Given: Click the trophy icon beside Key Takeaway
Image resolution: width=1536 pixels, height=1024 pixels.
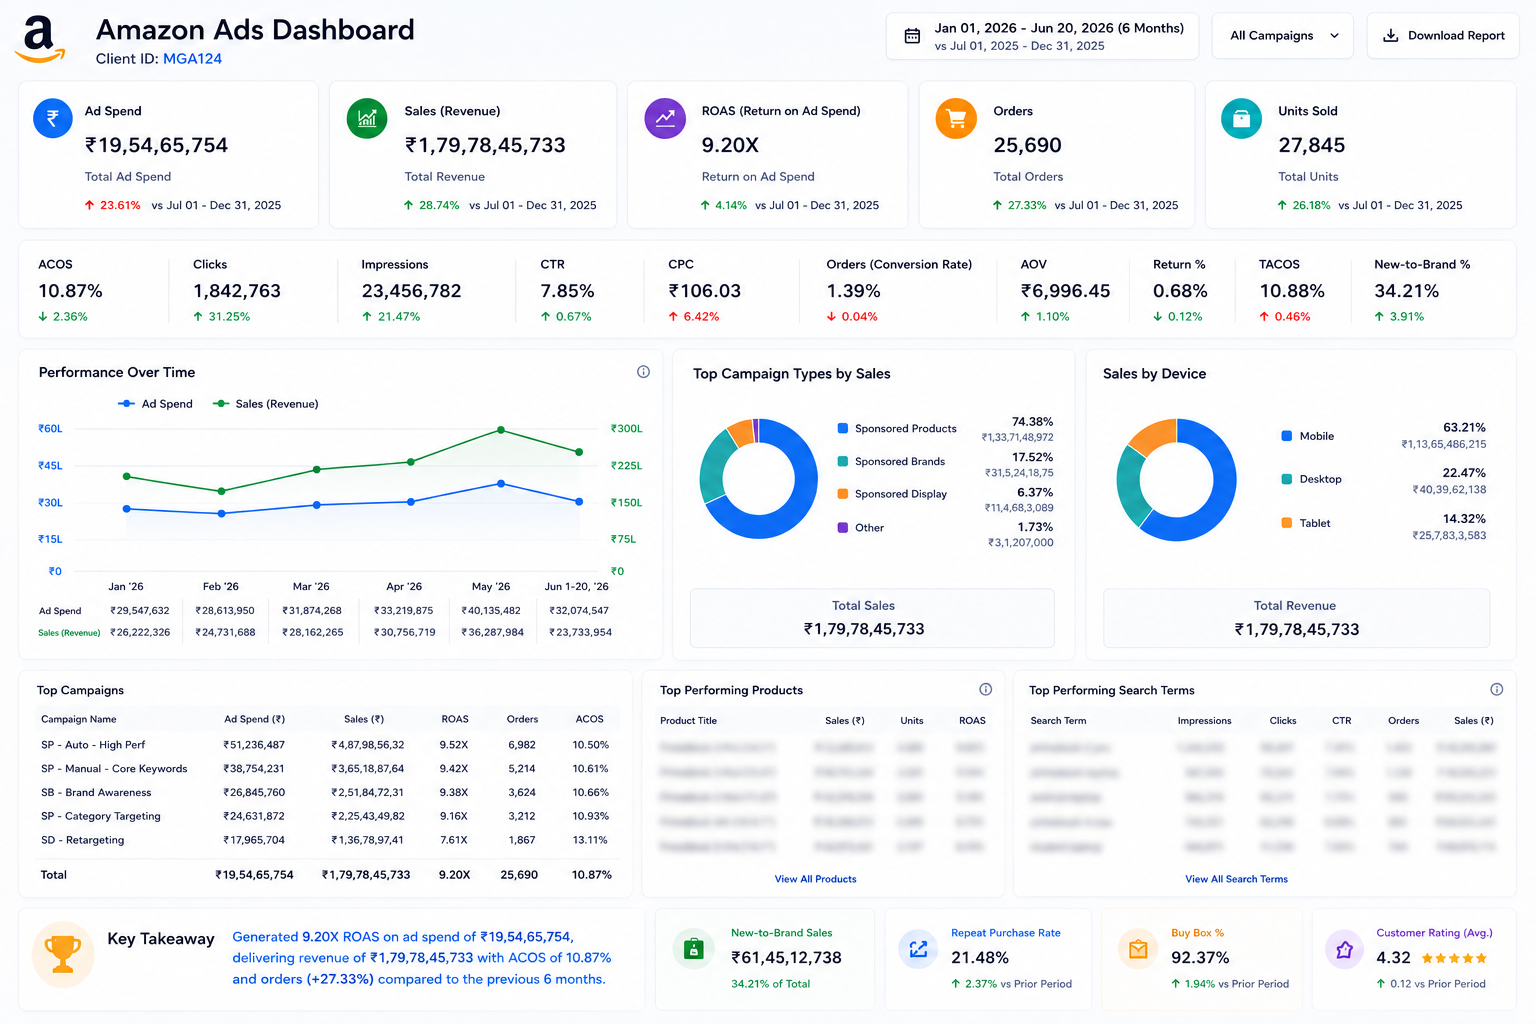Looking at the screenshot, I should 63,954.
